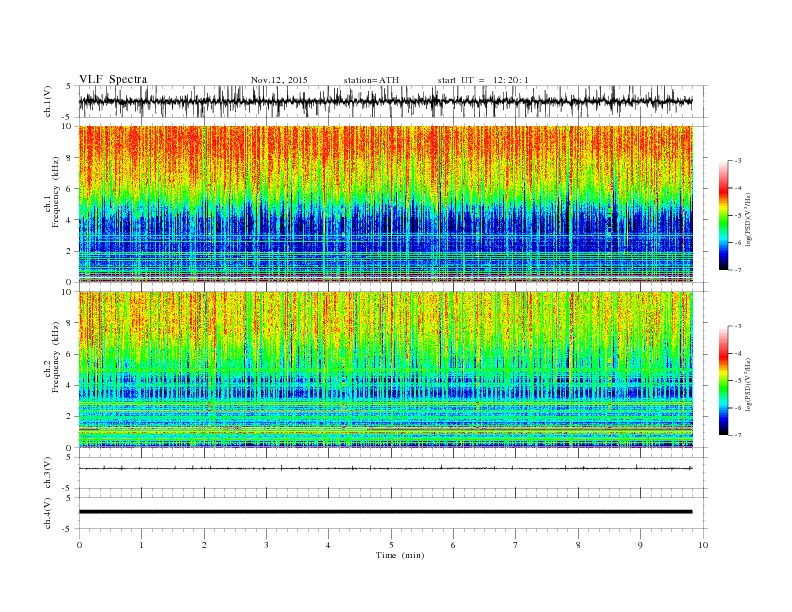792x612 pixels.
Task: Click the ch.3 thin voltage trace
Action: 385,468
